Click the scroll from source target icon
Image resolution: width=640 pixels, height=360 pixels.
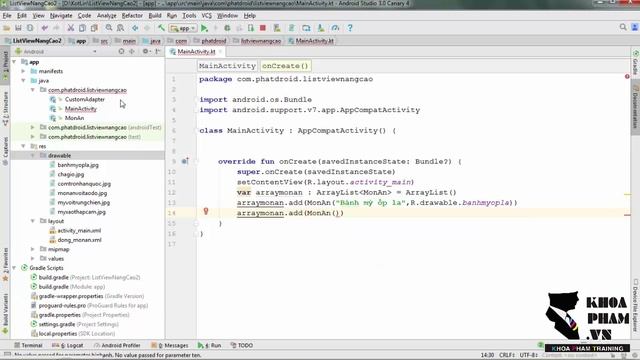pyautogui.click(x=121, y=51)
